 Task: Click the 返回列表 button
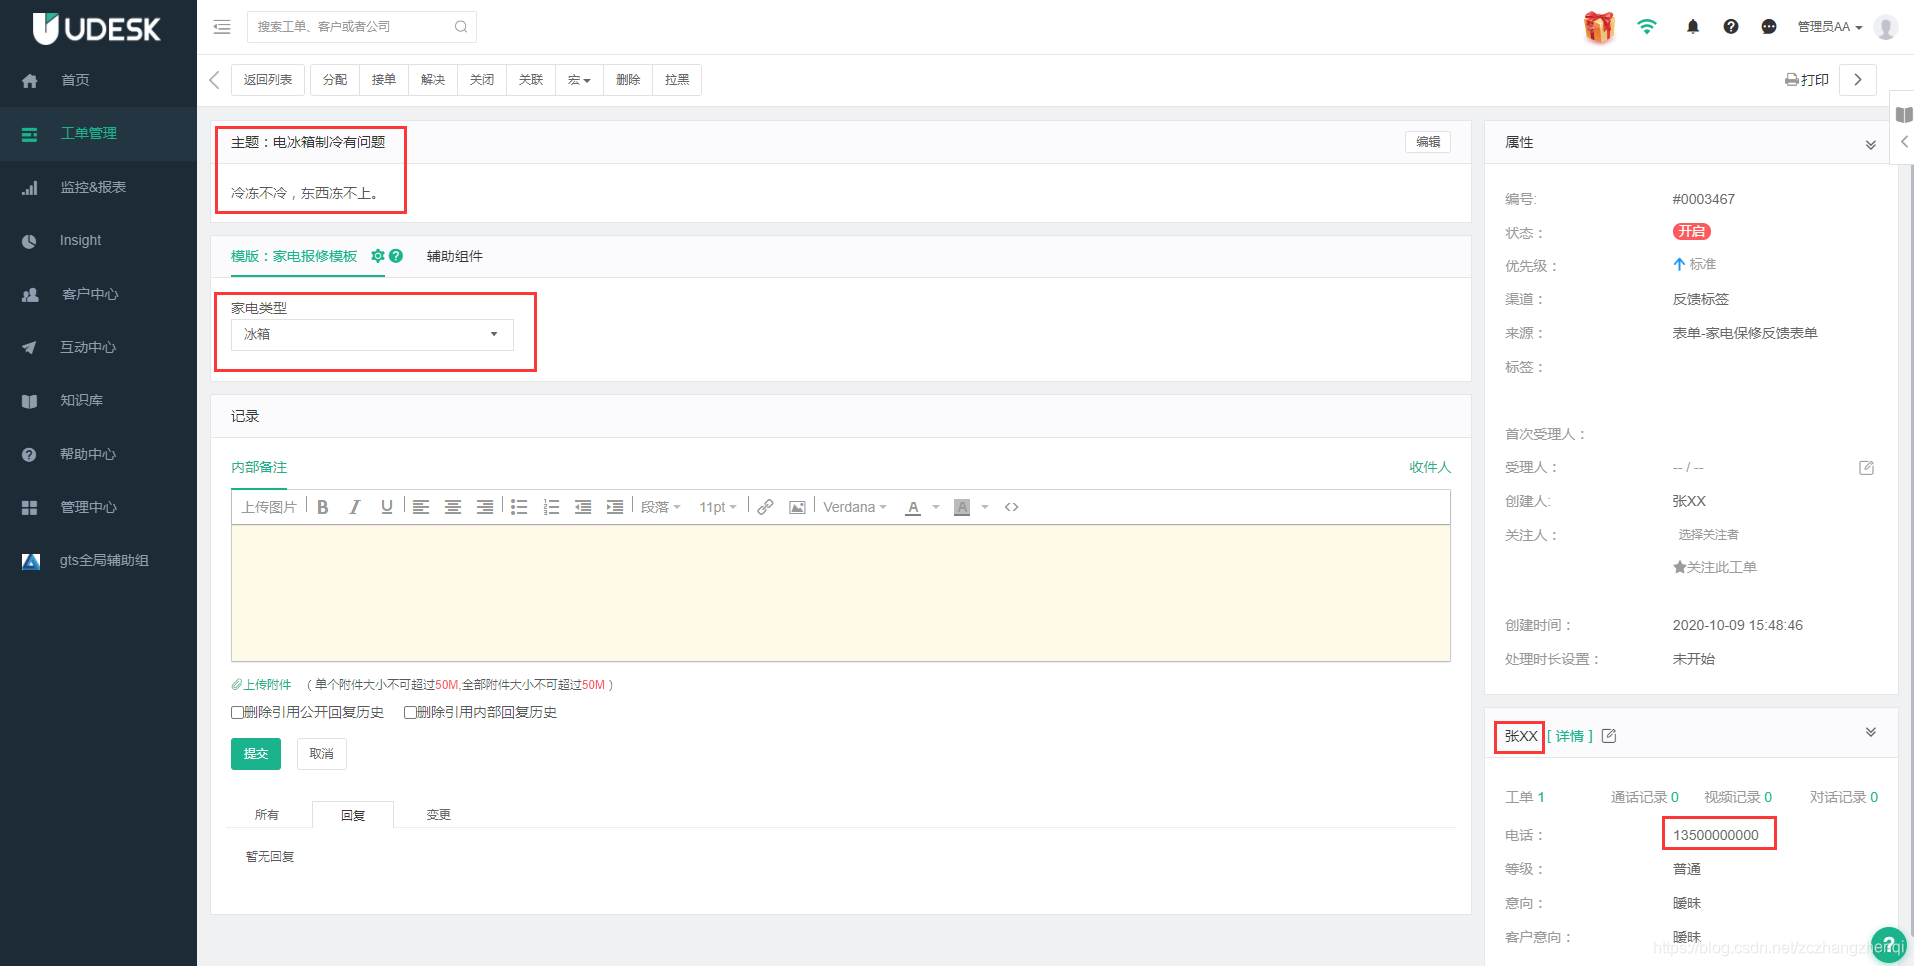pos(268,80)
